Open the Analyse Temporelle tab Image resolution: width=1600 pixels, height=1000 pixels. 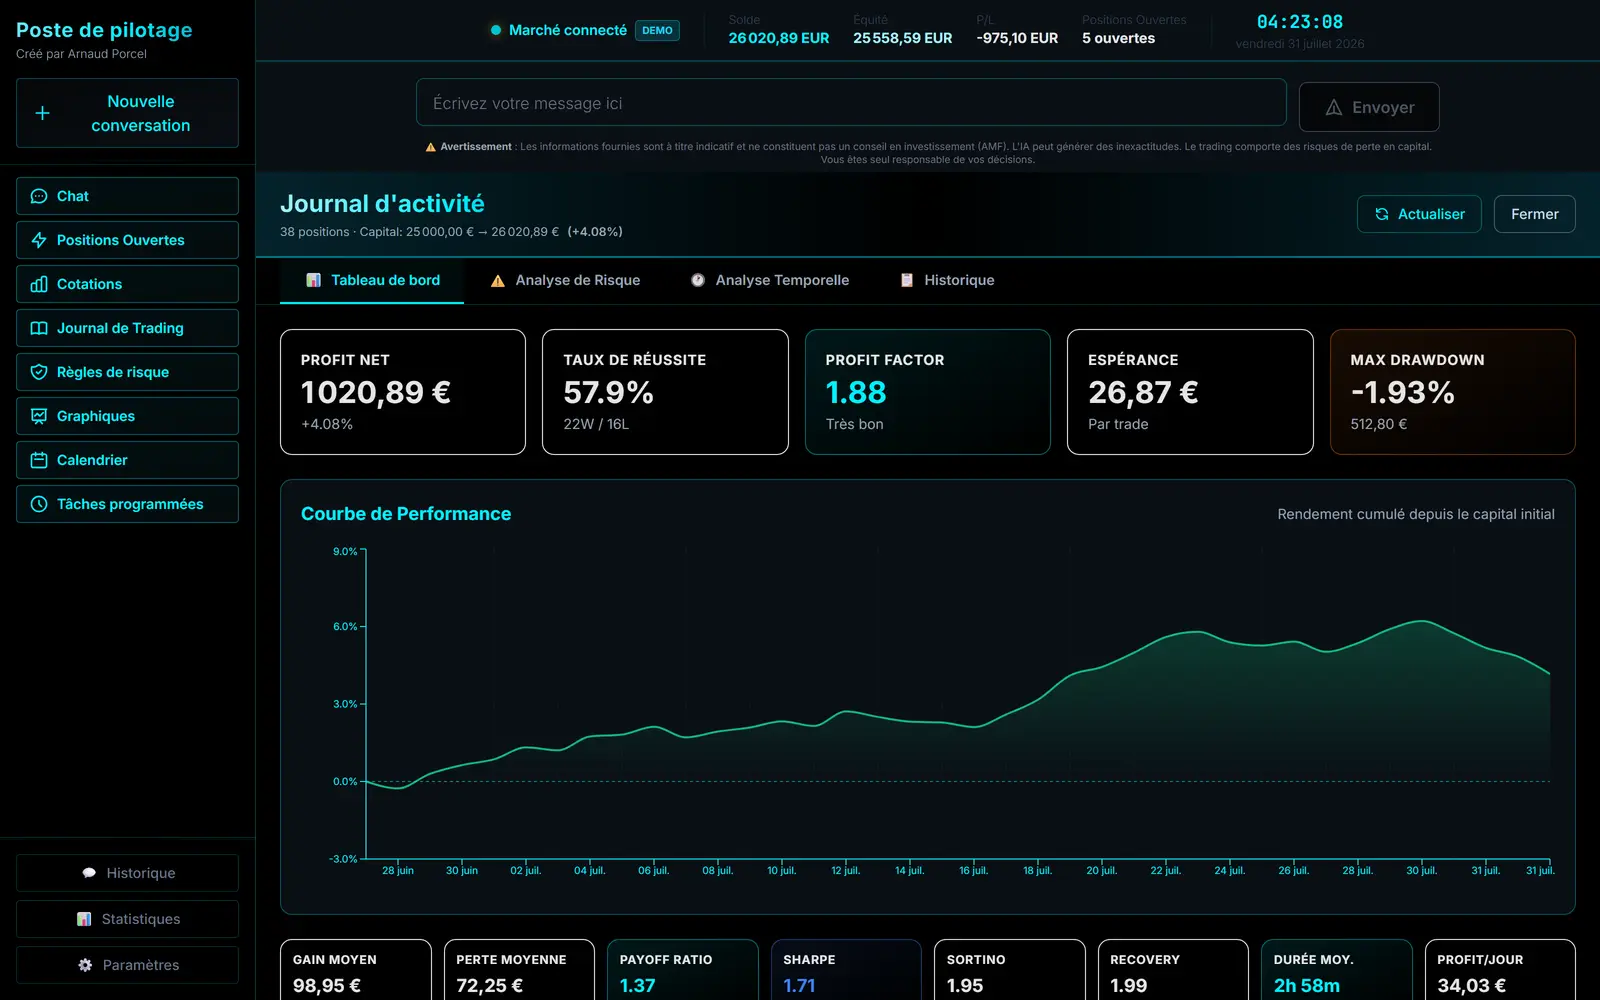pos(769,280)
